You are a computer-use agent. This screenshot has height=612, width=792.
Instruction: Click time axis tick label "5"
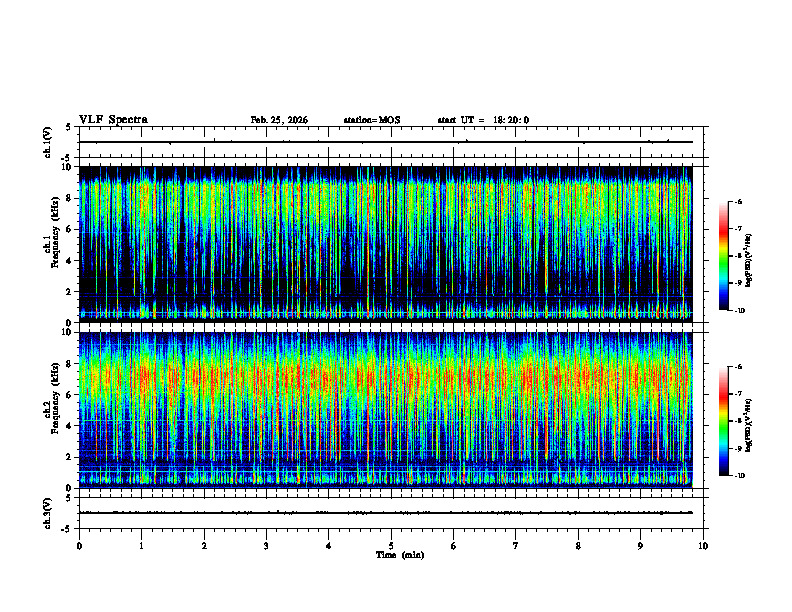391,546
